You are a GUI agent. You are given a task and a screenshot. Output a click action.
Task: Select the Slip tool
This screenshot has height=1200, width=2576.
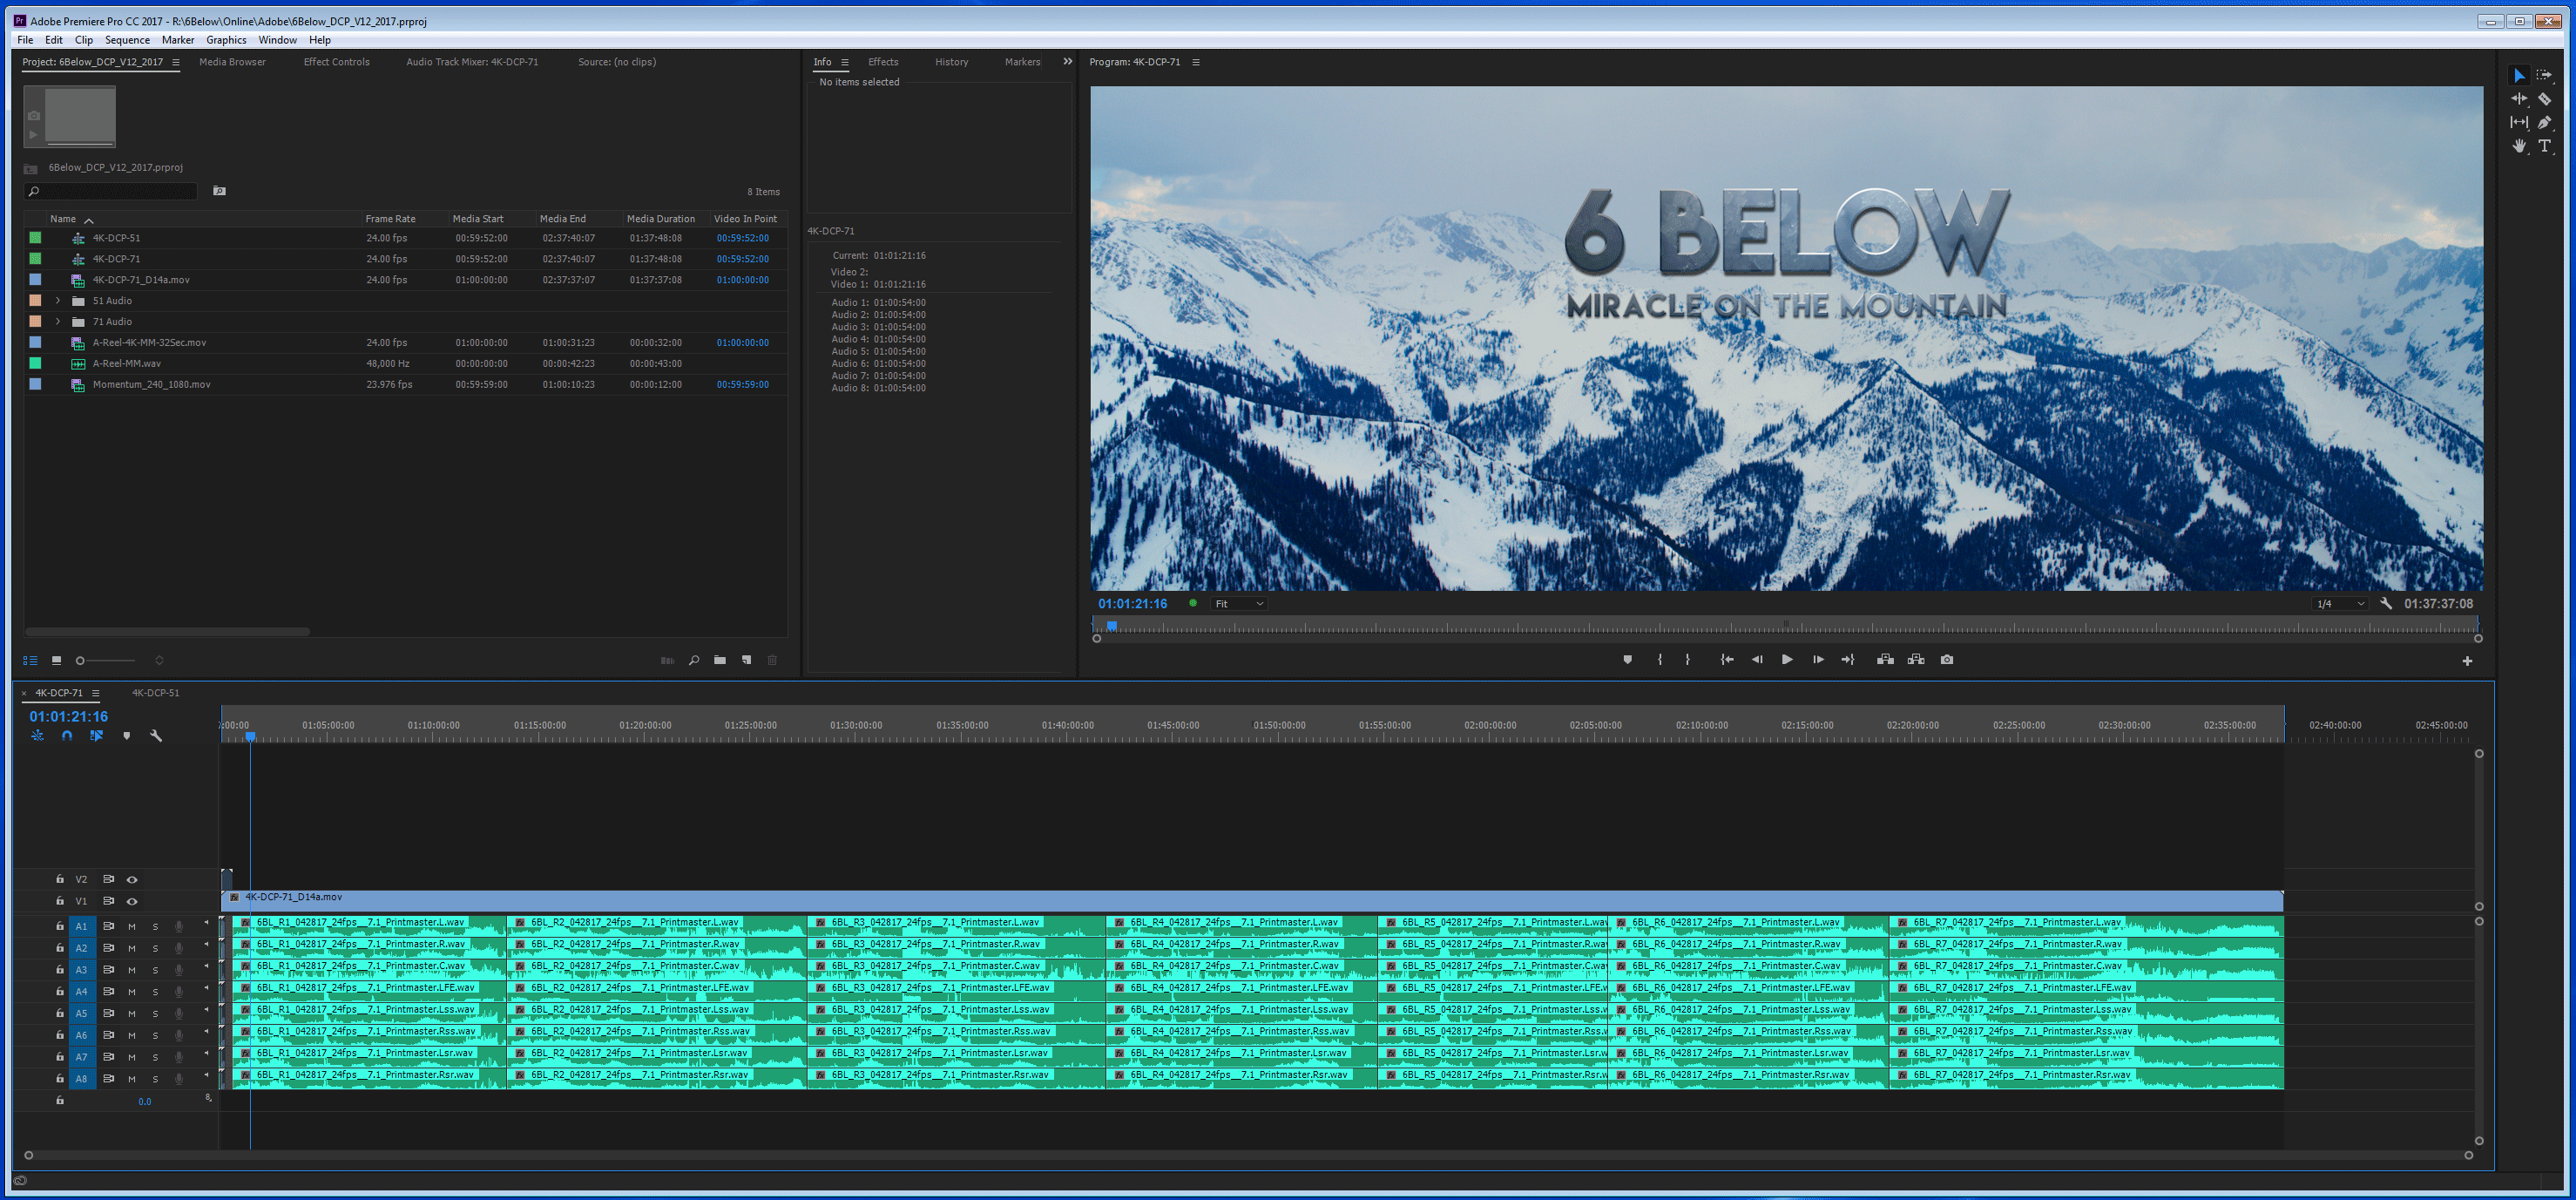pyautogui.click(x=2519, y=122)
